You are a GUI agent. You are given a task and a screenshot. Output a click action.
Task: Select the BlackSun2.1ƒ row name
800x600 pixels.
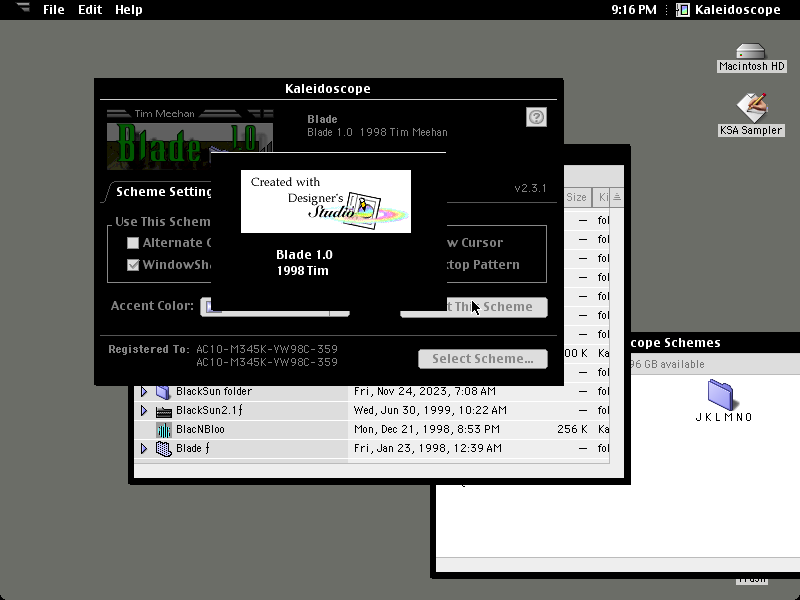(209, 410)
